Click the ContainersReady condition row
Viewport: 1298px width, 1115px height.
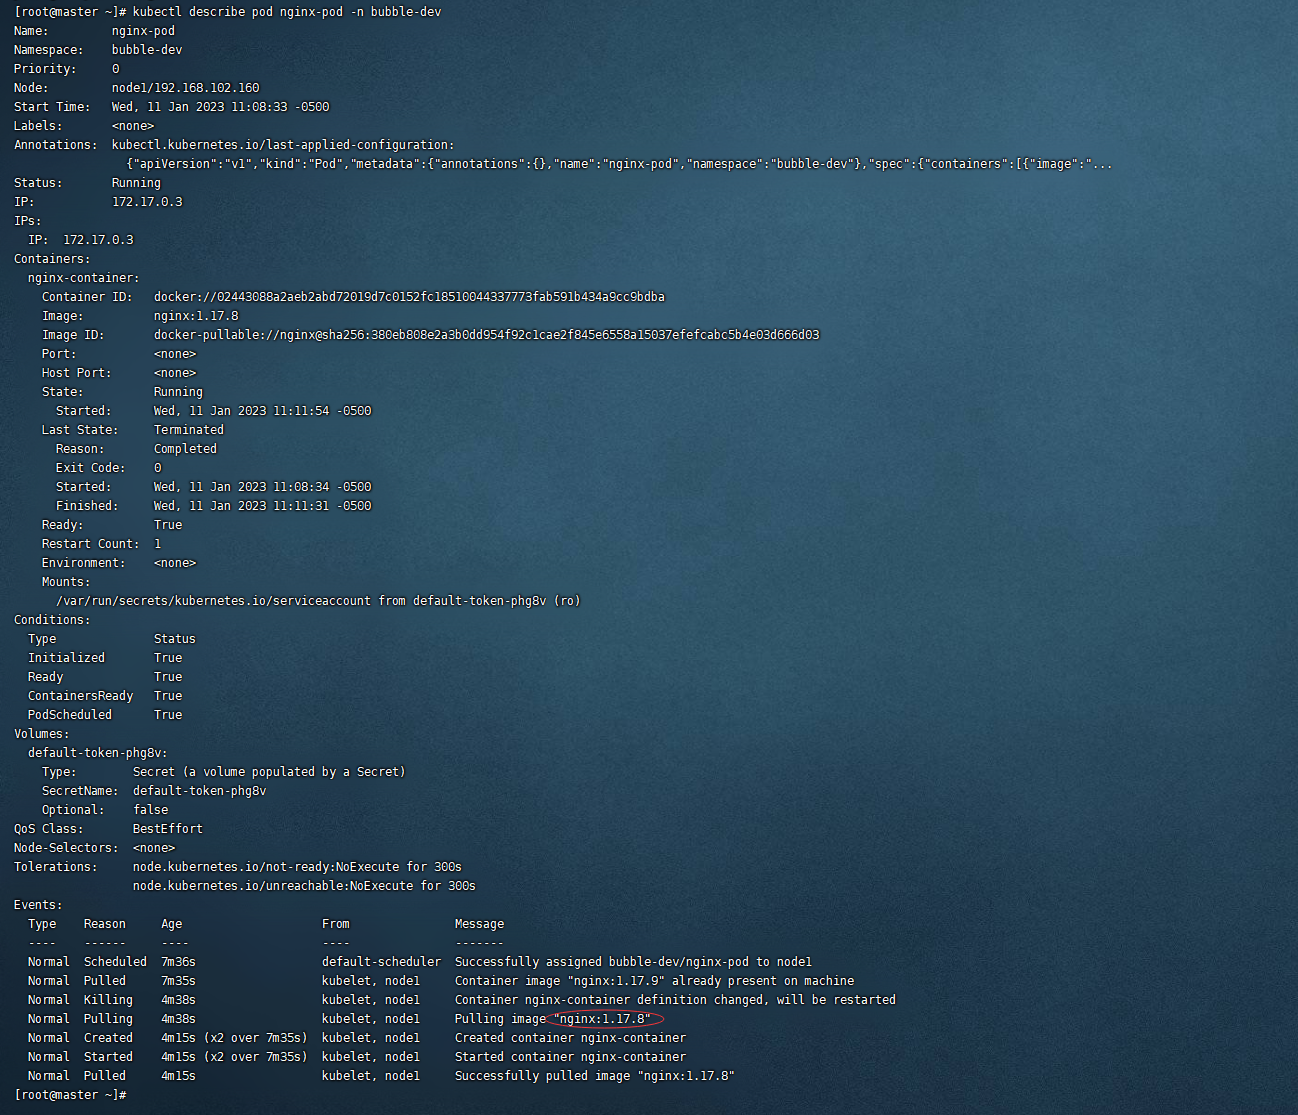coord(105,696)
